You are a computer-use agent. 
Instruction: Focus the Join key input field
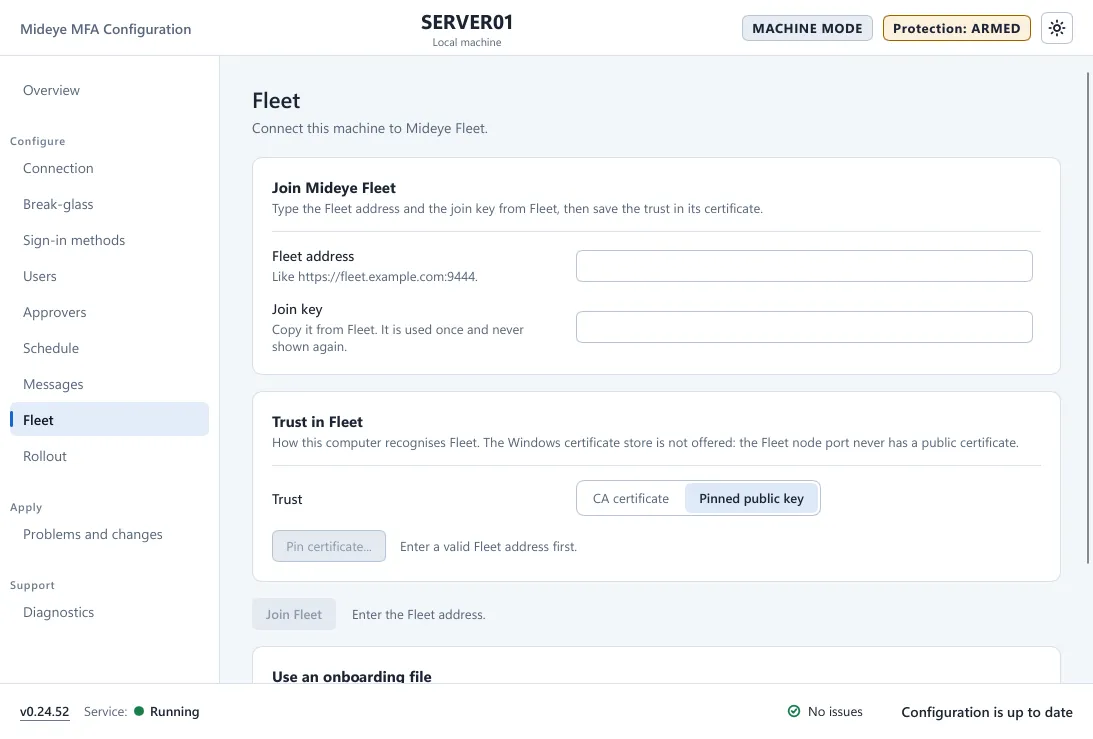click(x=804, y=327)
